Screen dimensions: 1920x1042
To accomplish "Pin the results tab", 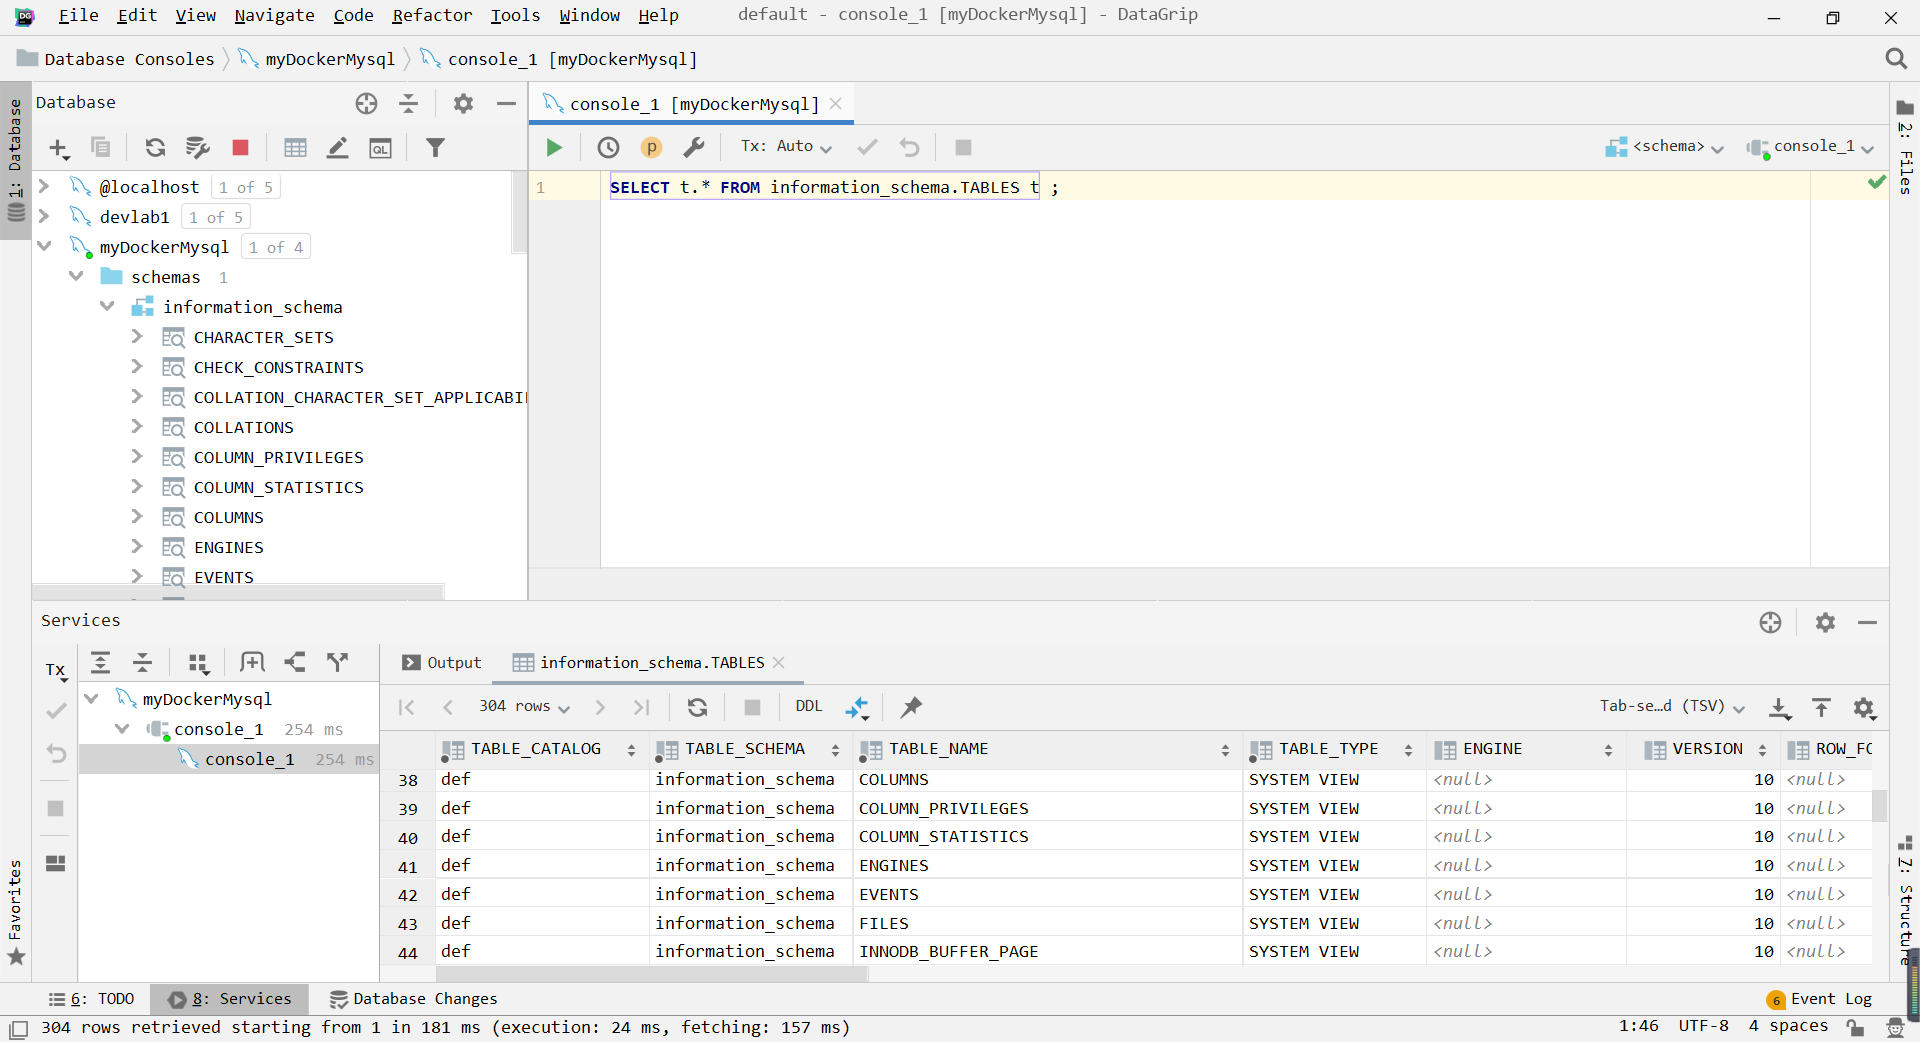I will point(911,707).
